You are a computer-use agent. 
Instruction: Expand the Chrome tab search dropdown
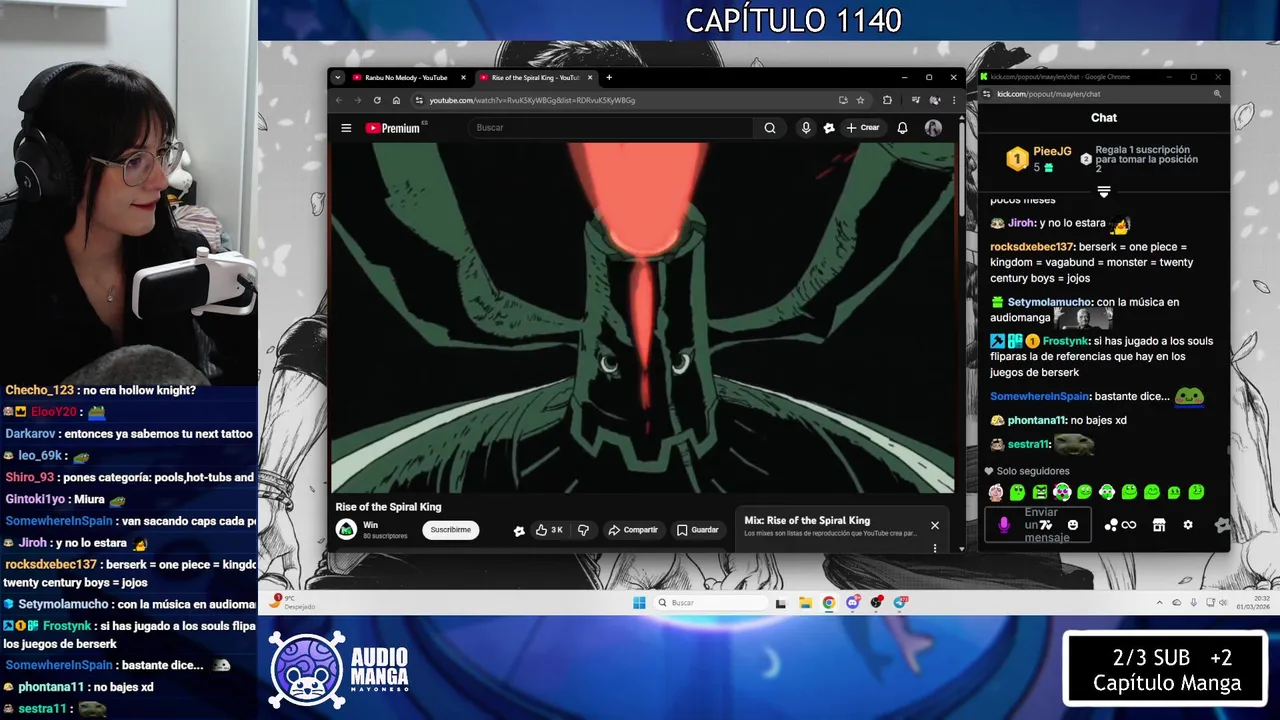(338, 77)
